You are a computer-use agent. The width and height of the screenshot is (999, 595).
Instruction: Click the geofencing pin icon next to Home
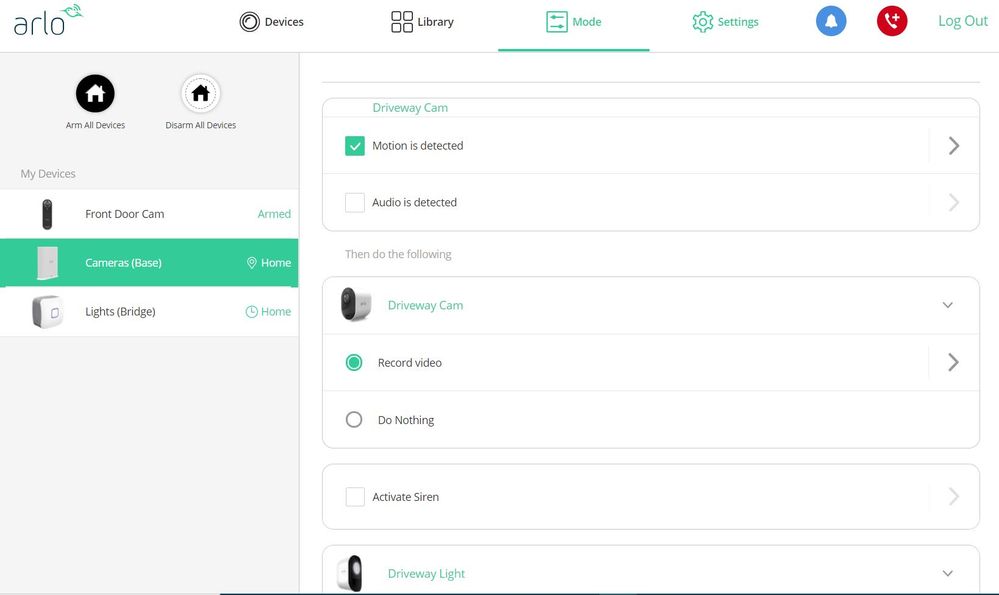[252, 263]
